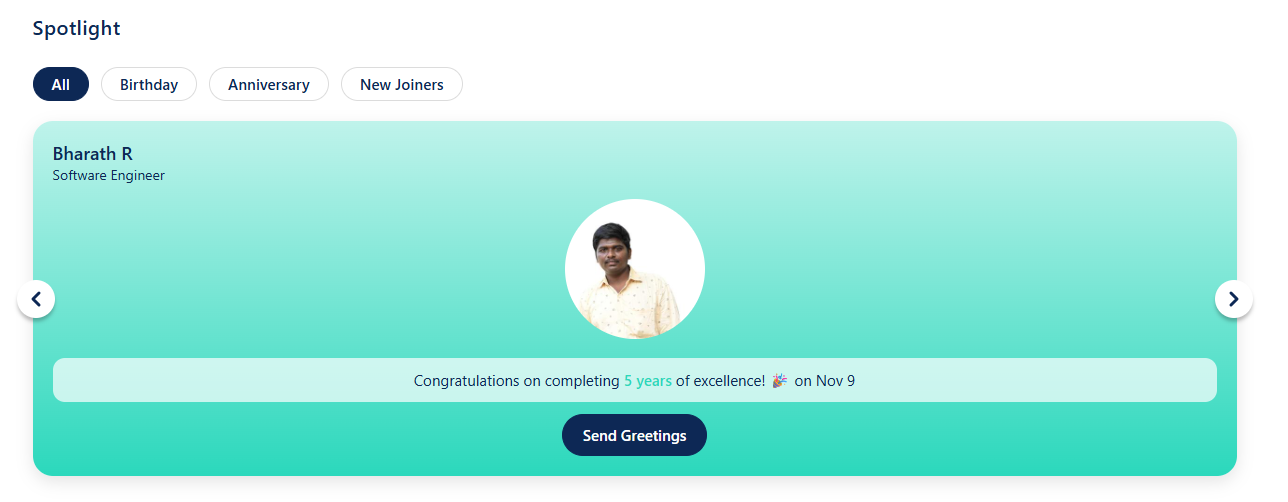Click the Software Engineer job title

point(108,176)
